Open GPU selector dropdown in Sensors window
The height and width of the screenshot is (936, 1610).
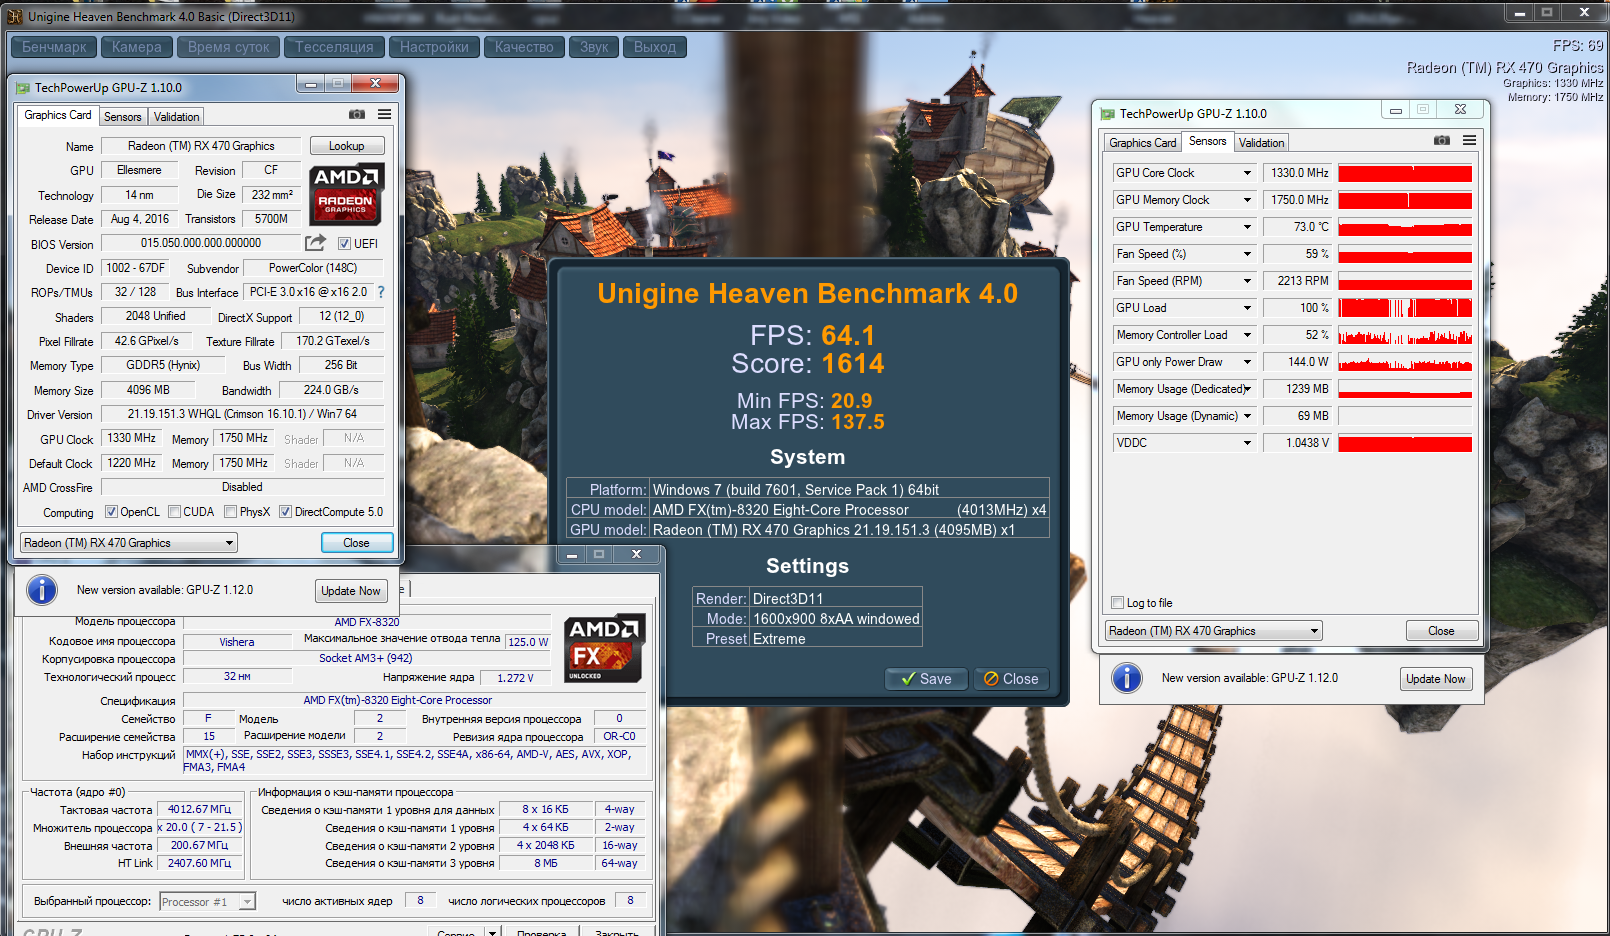[1214, 631]
